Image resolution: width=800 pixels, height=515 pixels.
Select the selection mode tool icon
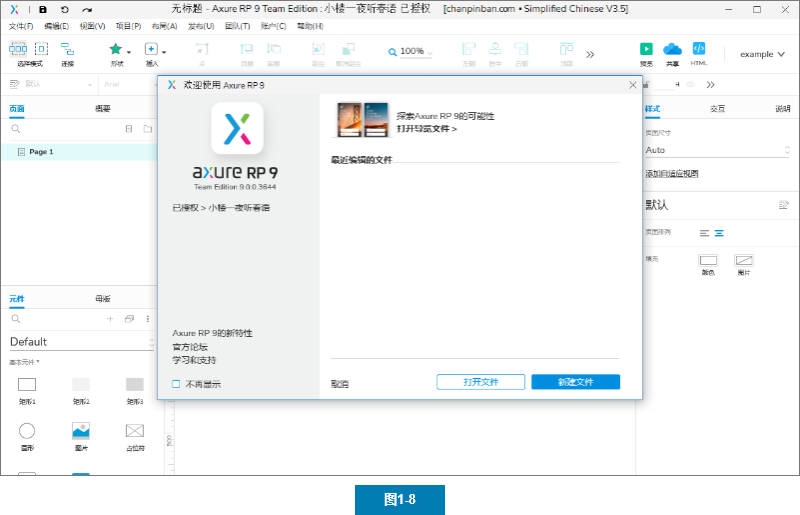18,49
